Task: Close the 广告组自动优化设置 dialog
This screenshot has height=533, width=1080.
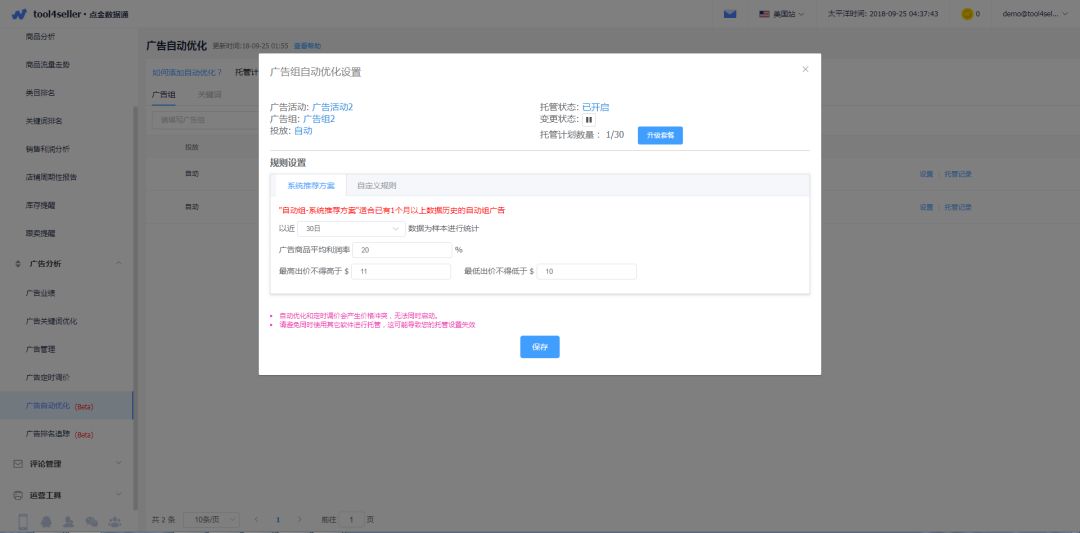Action: point(805,69)
